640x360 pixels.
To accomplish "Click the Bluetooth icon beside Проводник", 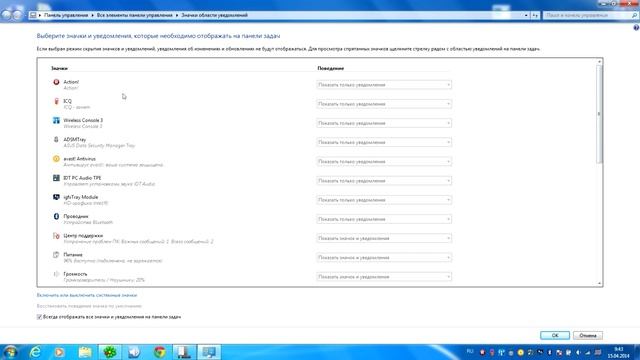I will pyautogui.click(x=56, y=216).
